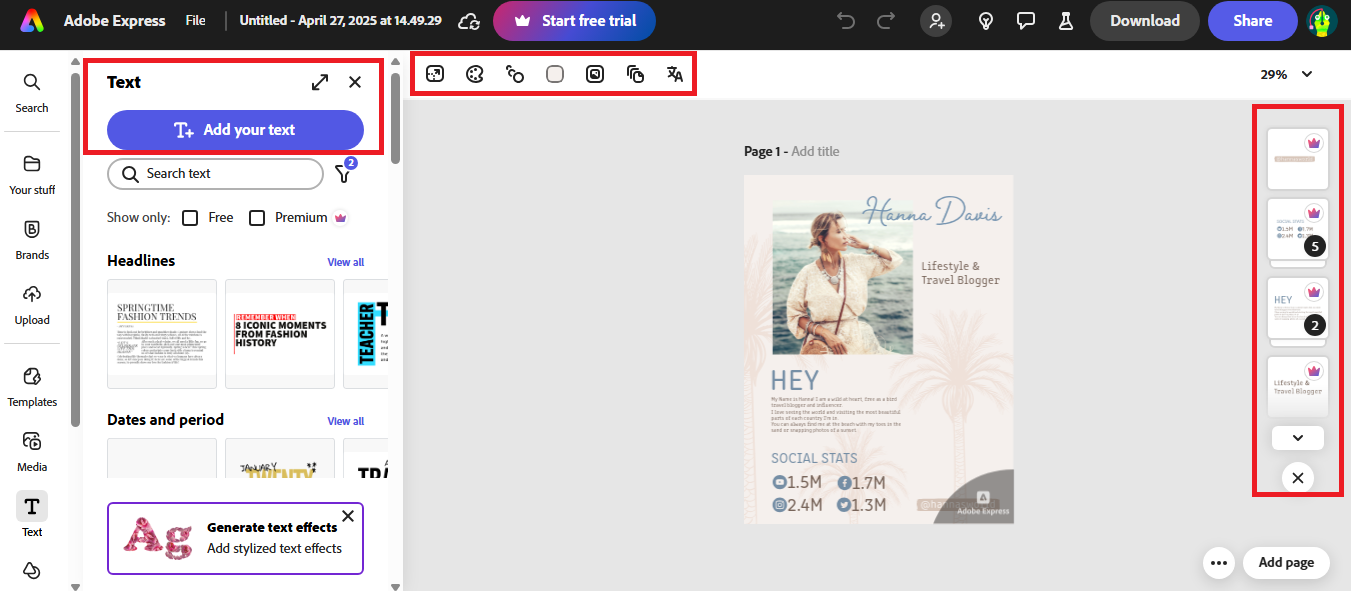Select the first page layout thumbnail on right
Screen dimensions: 1351x591
pyautogui.click(x=1298, y=159)
